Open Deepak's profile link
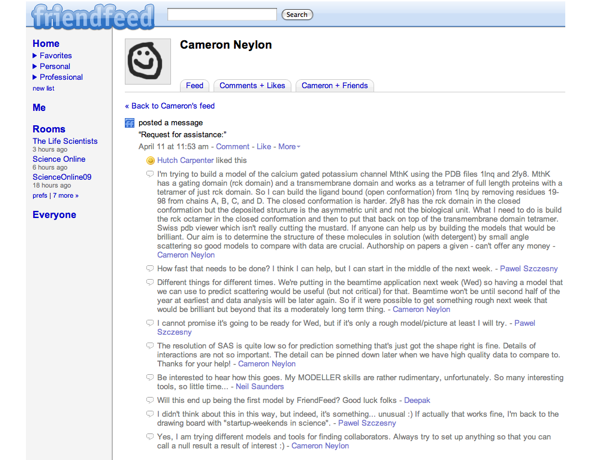 [x=417, y=400]
